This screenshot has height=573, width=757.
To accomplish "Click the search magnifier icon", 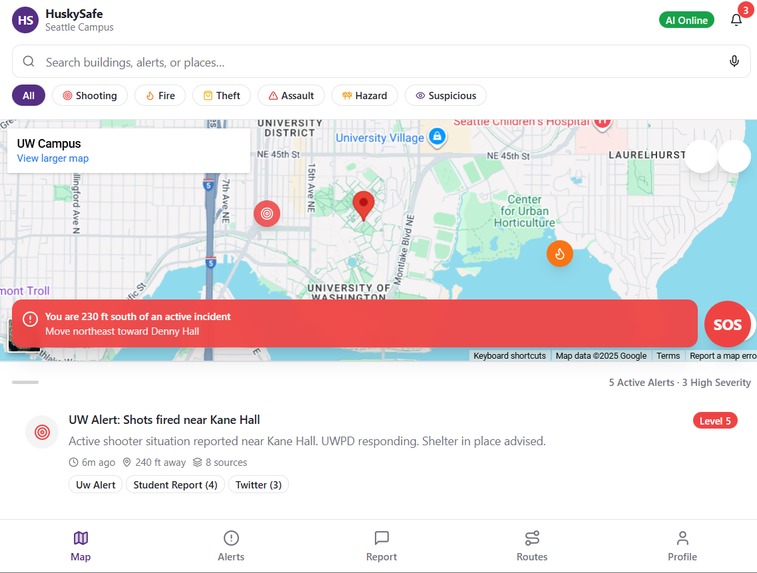I will (29, 61).
